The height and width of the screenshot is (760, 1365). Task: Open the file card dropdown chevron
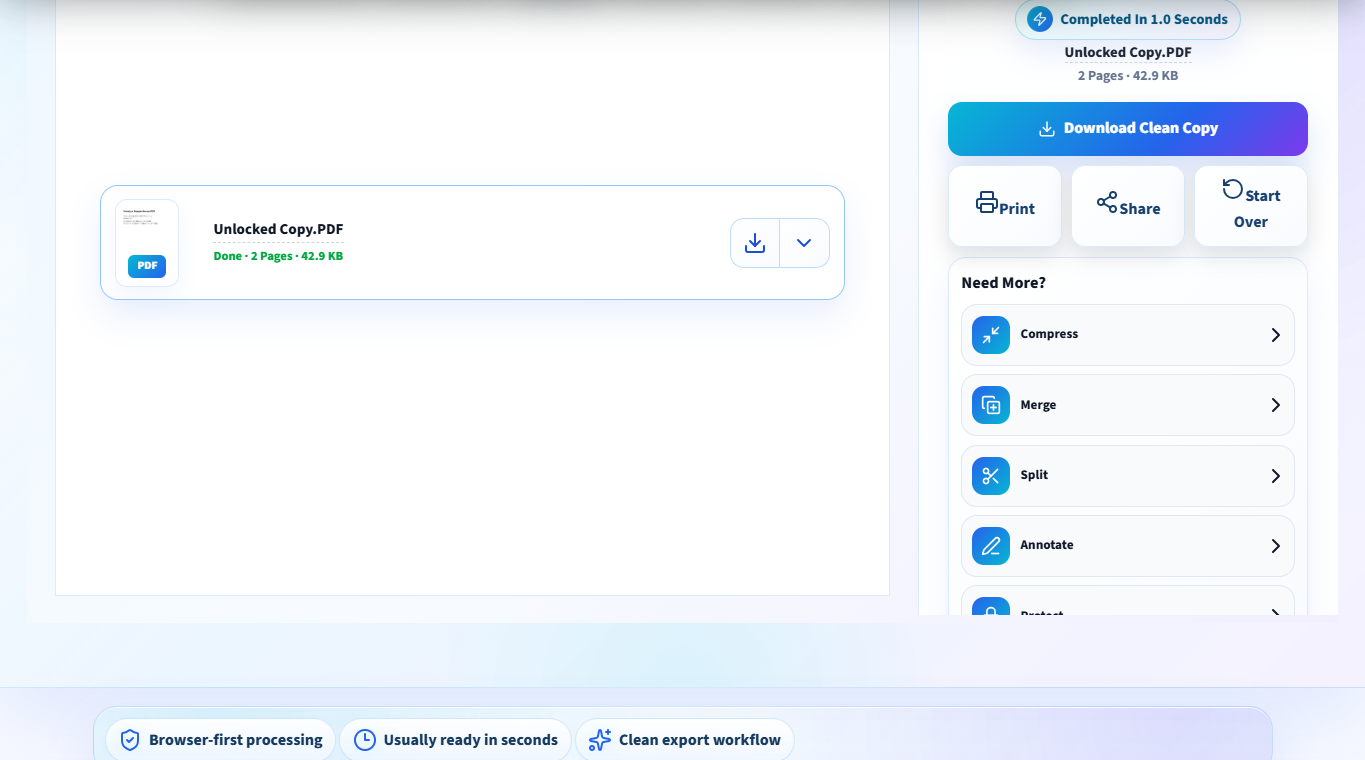(x=804, y=243)
